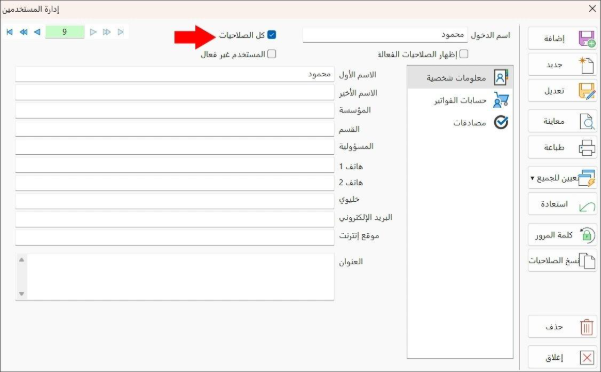Click the تعديل (Edit) pencil icon

pos(586,91)
